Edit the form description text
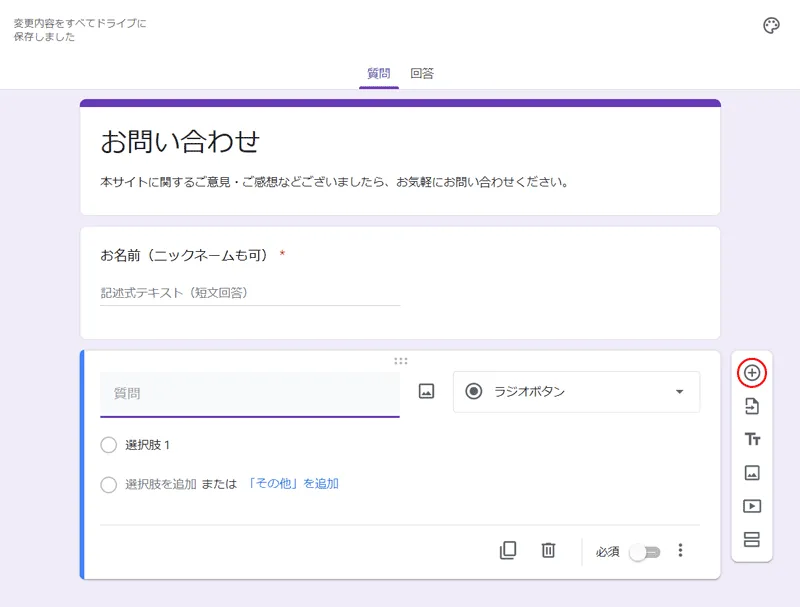800x607 pixels. click(335, 182)
